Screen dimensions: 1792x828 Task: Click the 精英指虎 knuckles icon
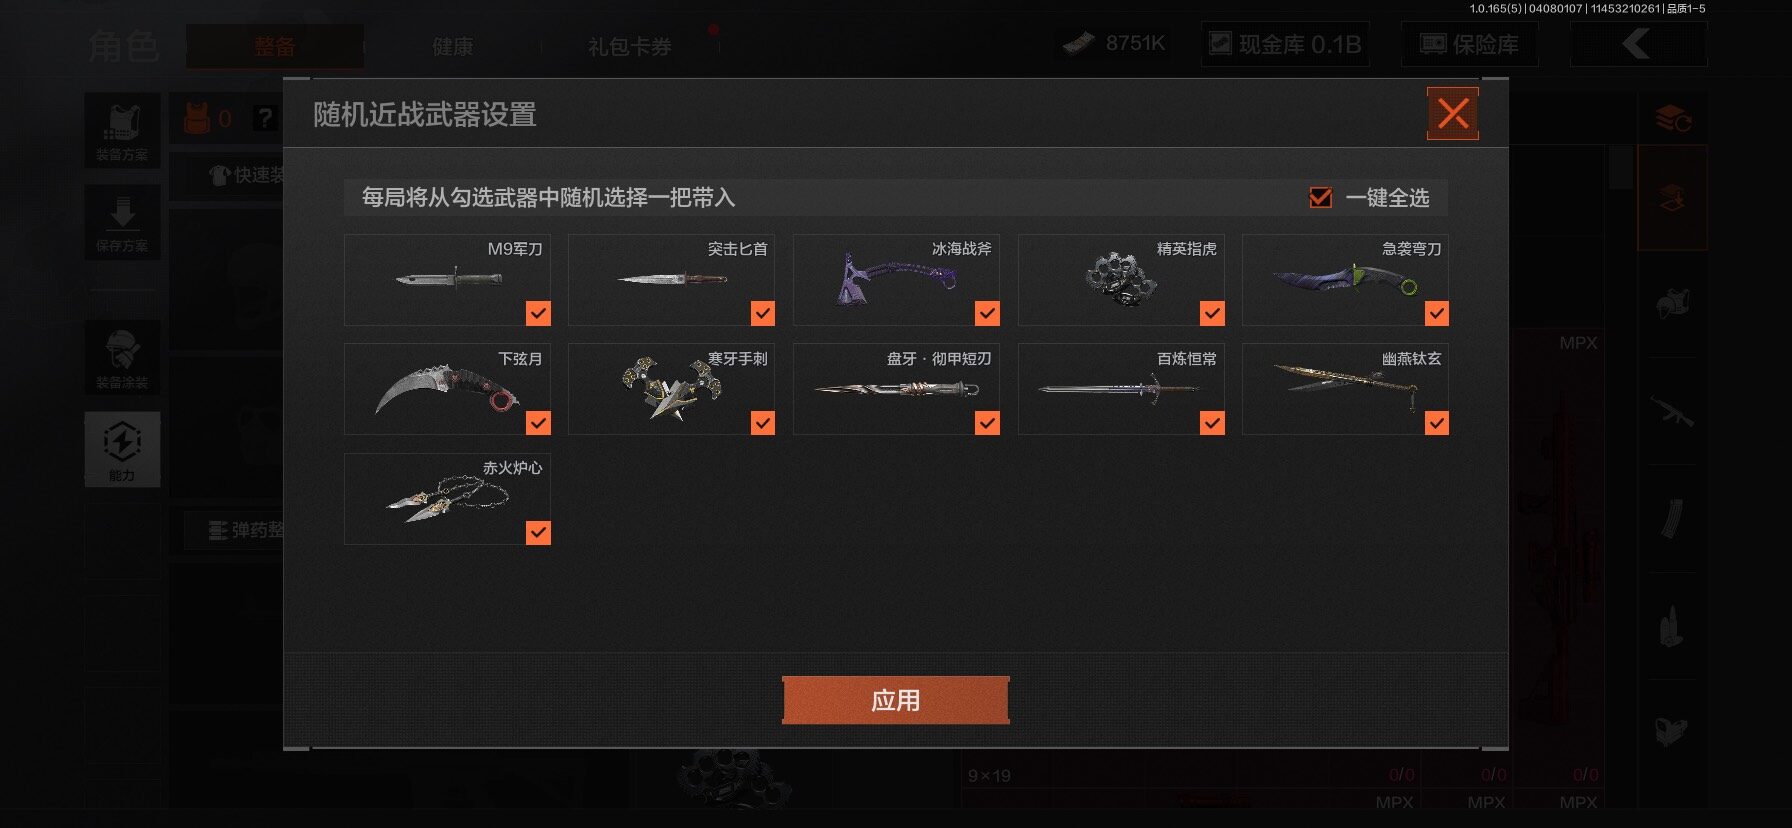click(x=1120, y=277)
